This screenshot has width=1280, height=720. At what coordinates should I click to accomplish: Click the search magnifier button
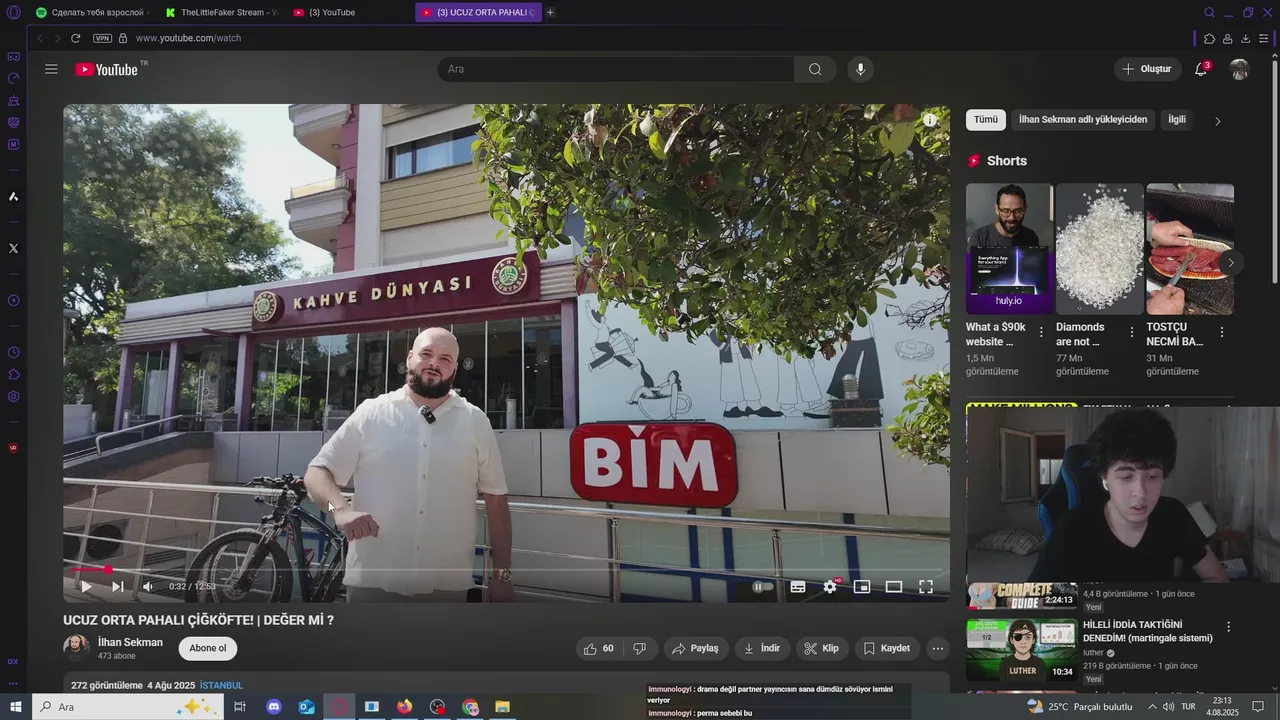(815, 69)
